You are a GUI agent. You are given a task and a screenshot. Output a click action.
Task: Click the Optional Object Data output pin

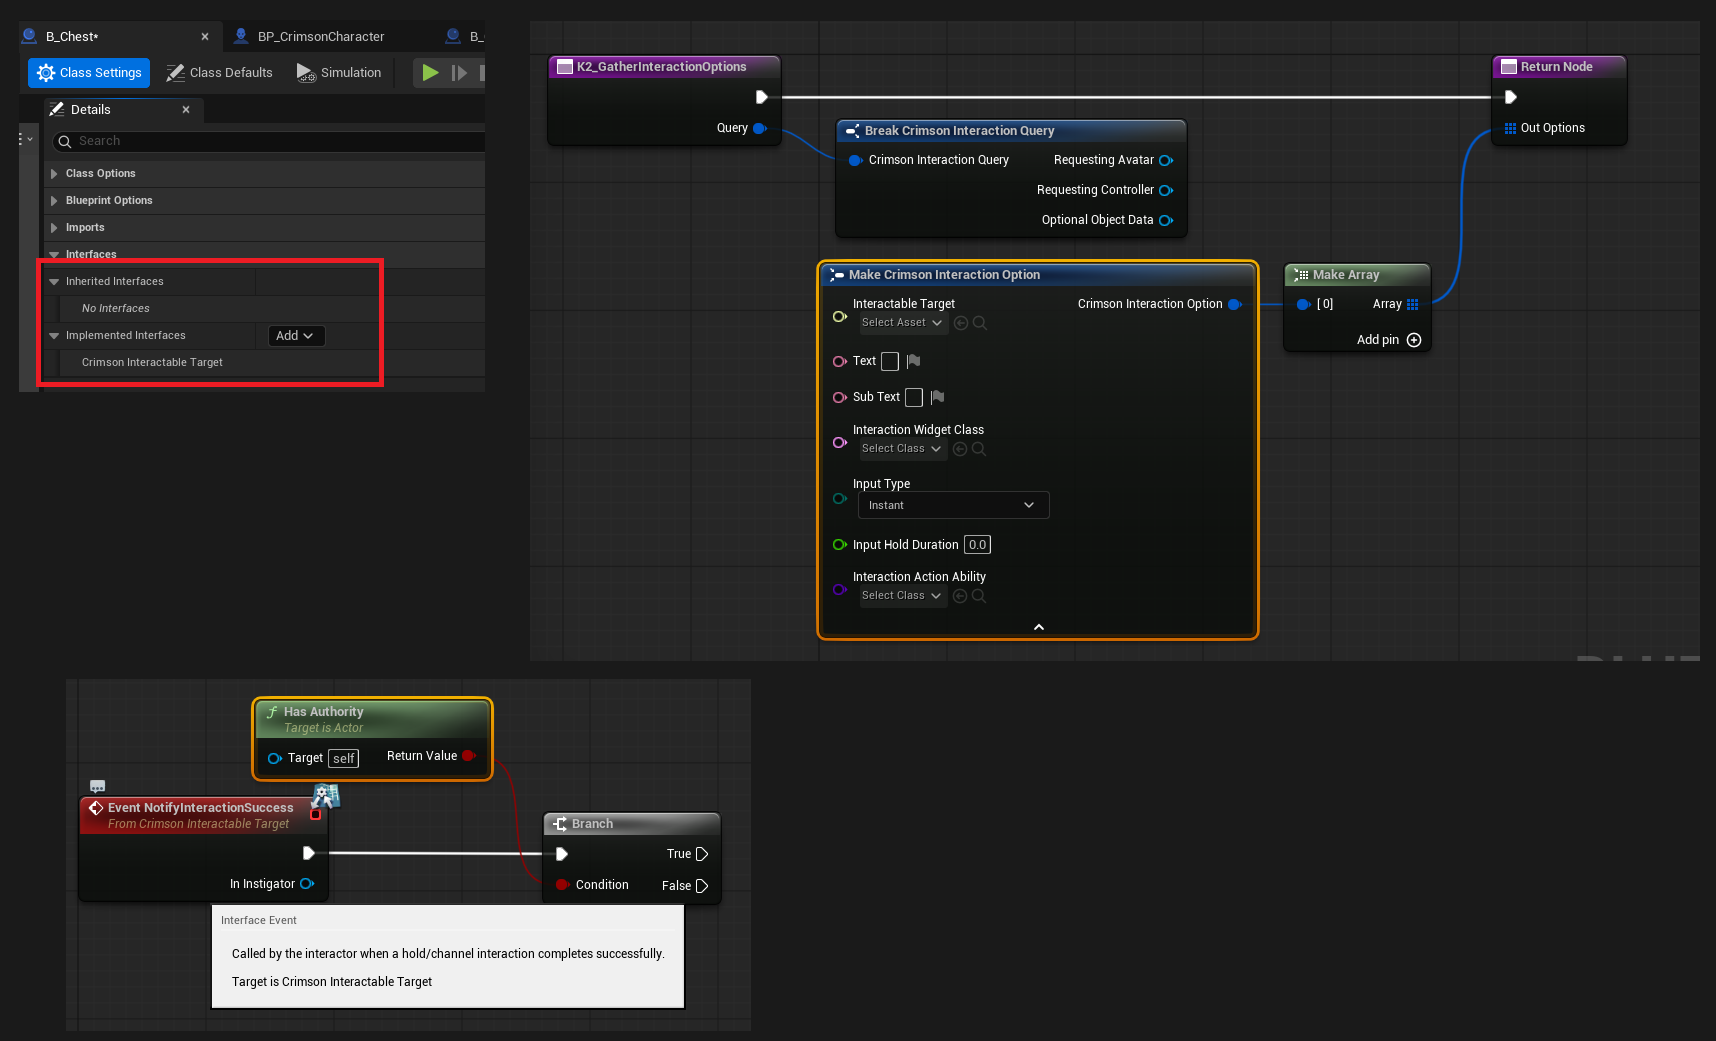click(1166, 220)
